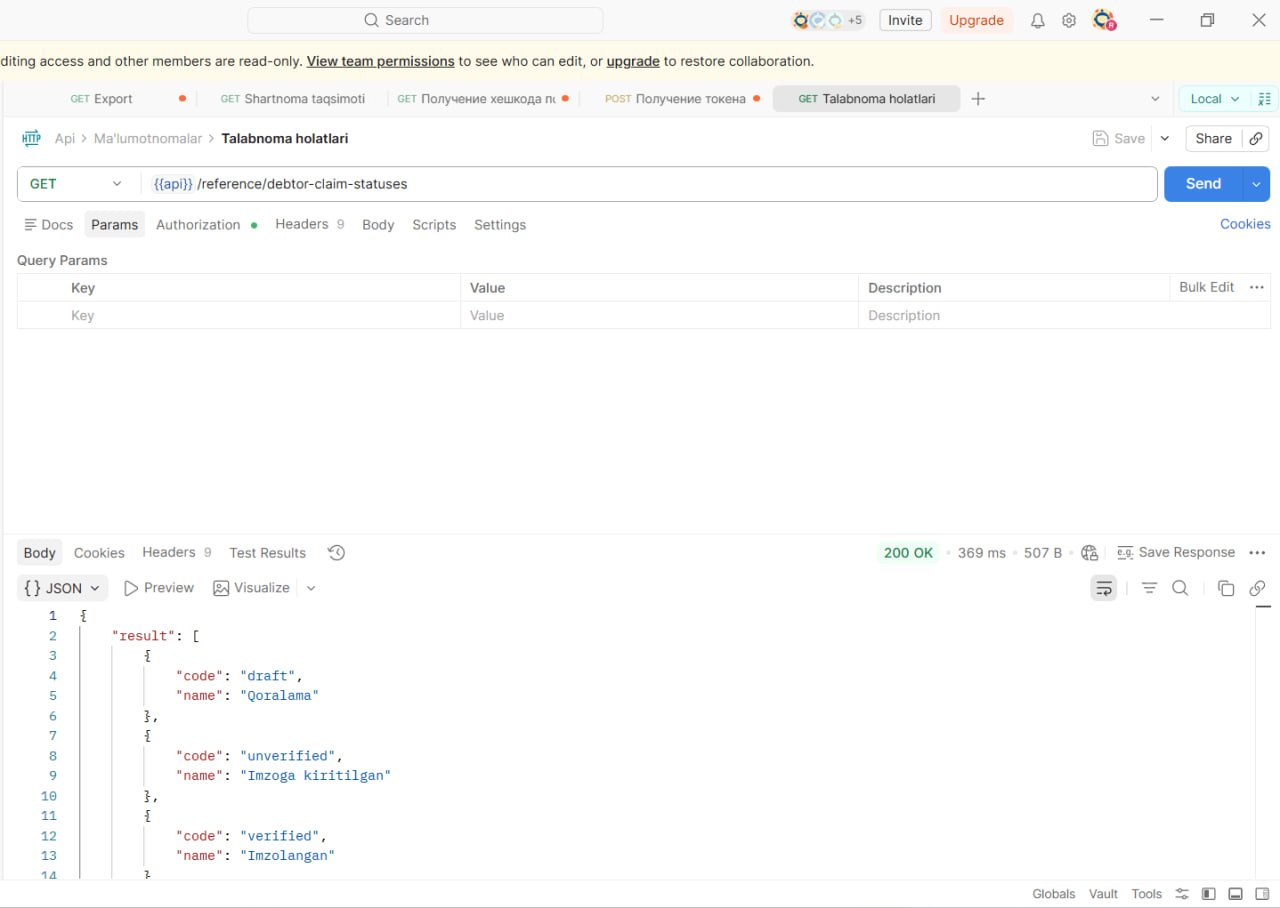Open Postman settings gear
1280x908 pixels.
(1069, 20)
